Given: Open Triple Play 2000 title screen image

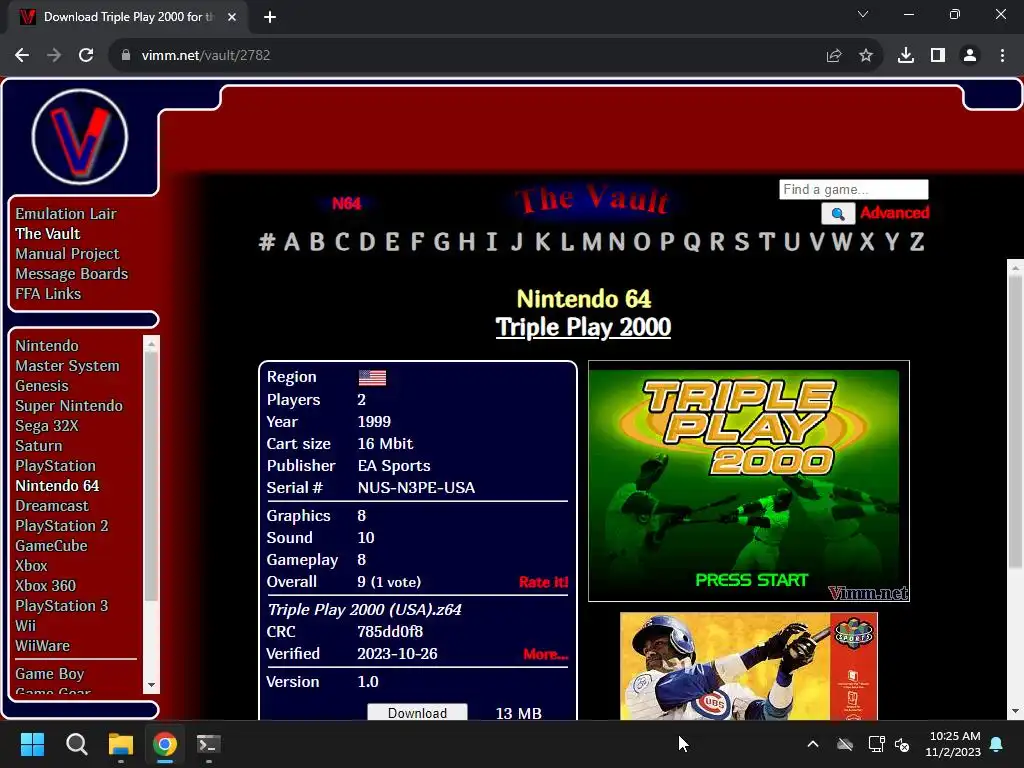Looking at the screenshot, I should tap(749, 481).
